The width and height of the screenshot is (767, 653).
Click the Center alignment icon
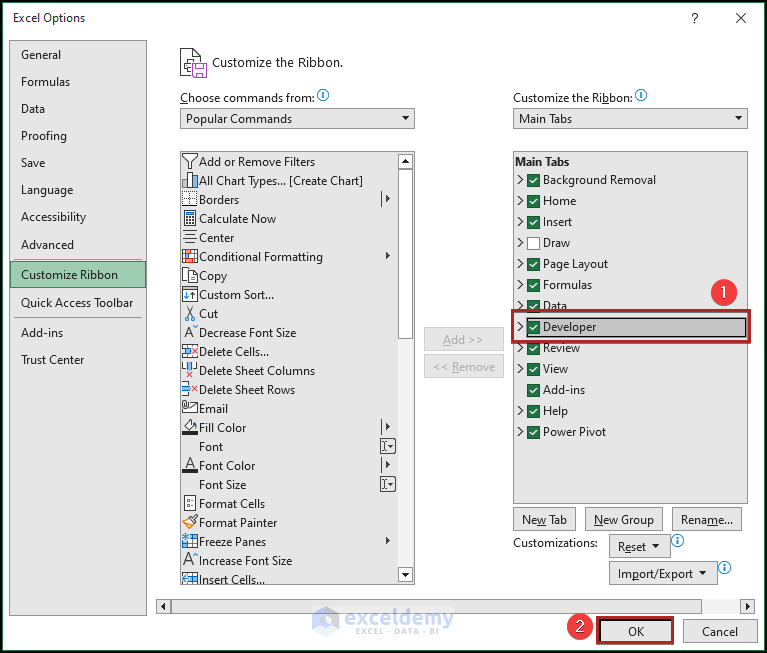coord(190,237)
